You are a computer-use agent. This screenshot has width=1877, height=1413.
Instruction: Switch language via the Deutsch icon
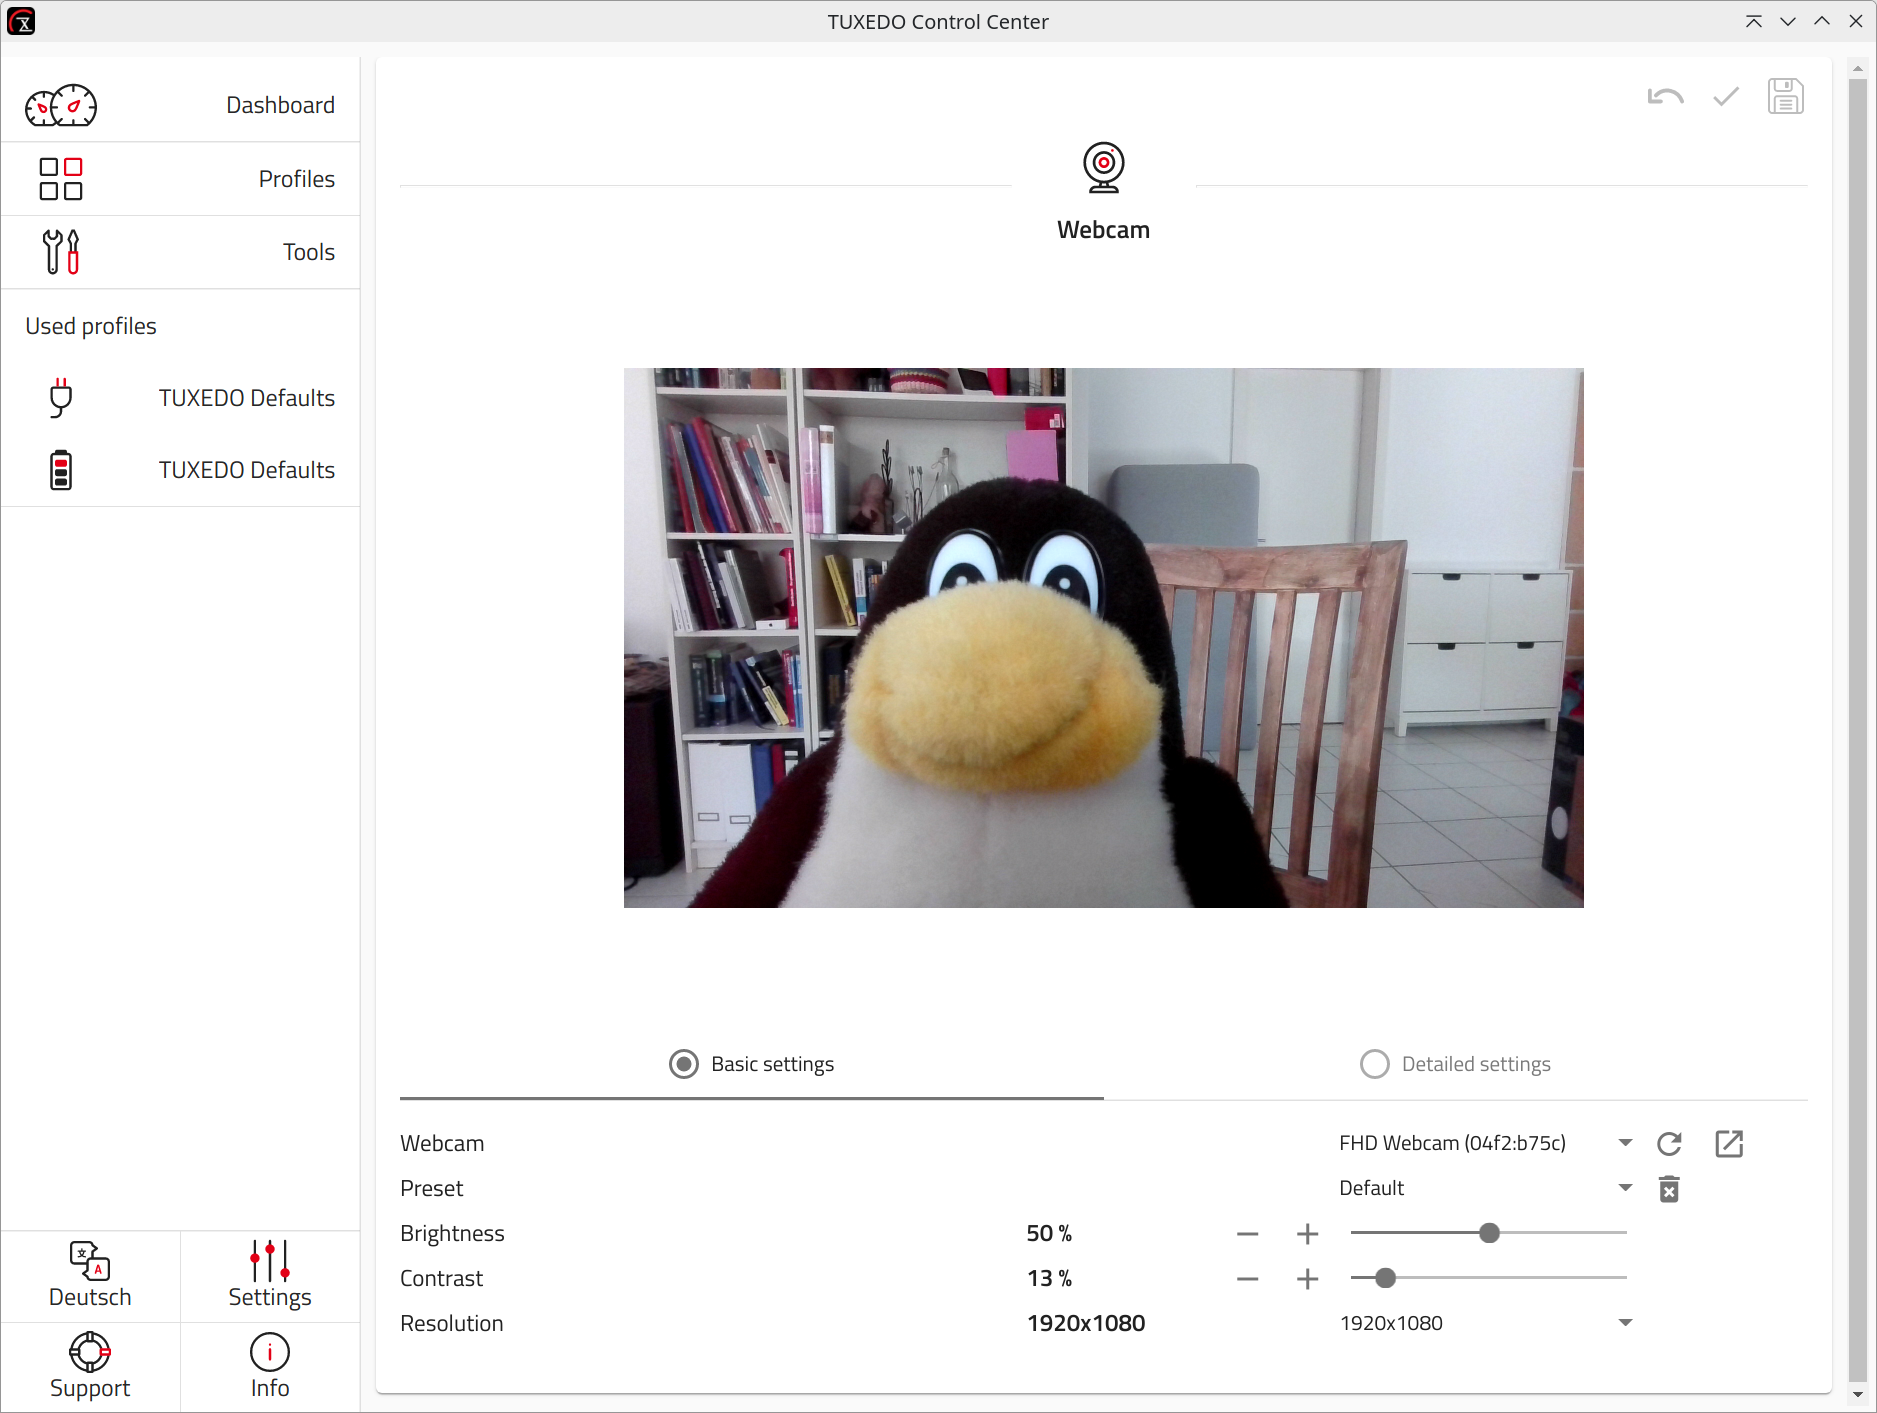click(x=90, y=1261)
